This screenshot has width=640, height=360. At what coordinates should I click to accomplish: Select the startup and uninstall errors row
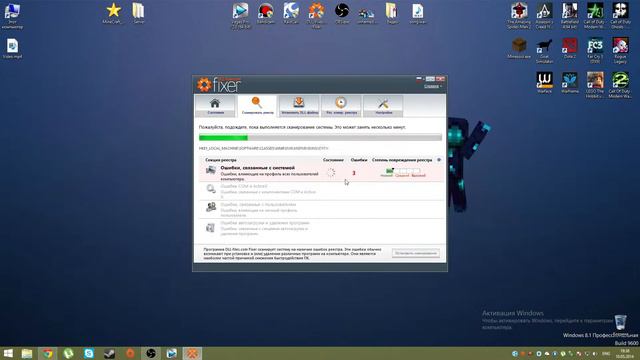pos(322,228)
